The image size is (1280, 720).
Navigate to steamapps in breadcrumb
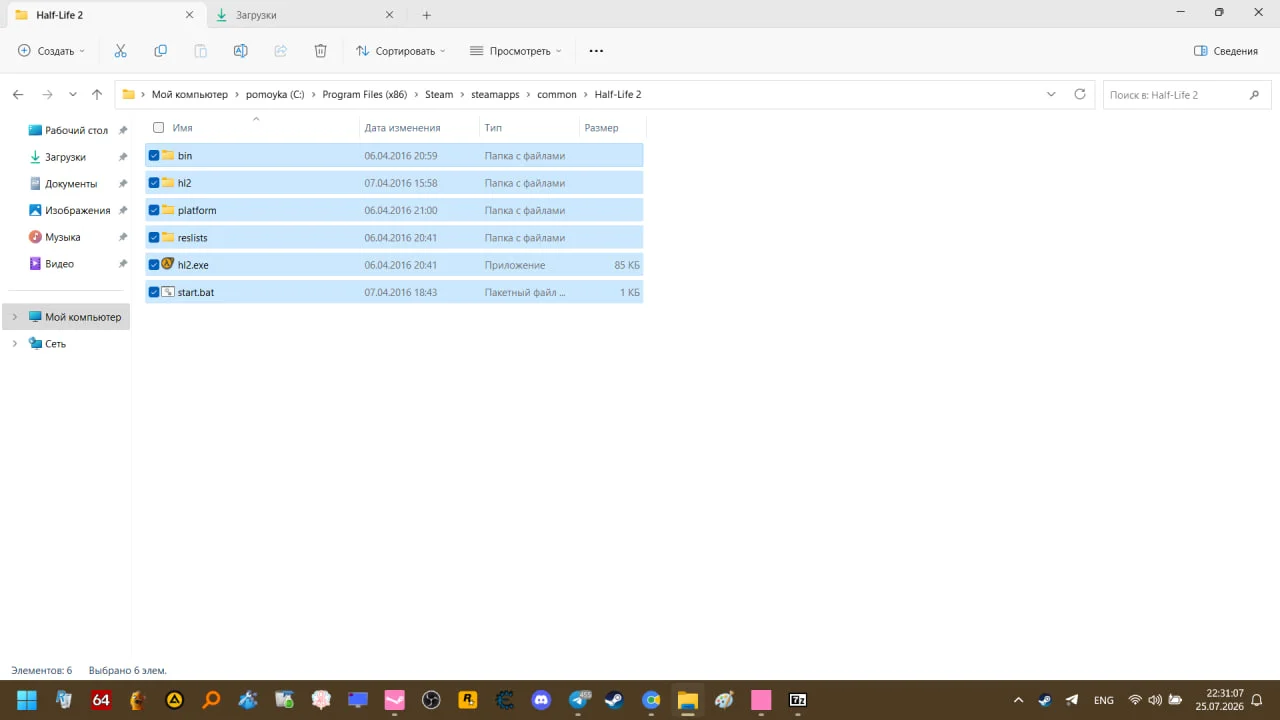pyautogui.click(x=496, y=95)
